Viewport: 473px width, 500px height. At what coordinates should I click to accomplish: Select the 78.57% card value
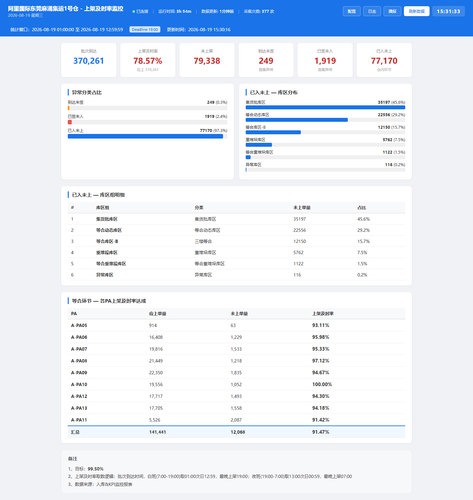[x=148, y=61]
